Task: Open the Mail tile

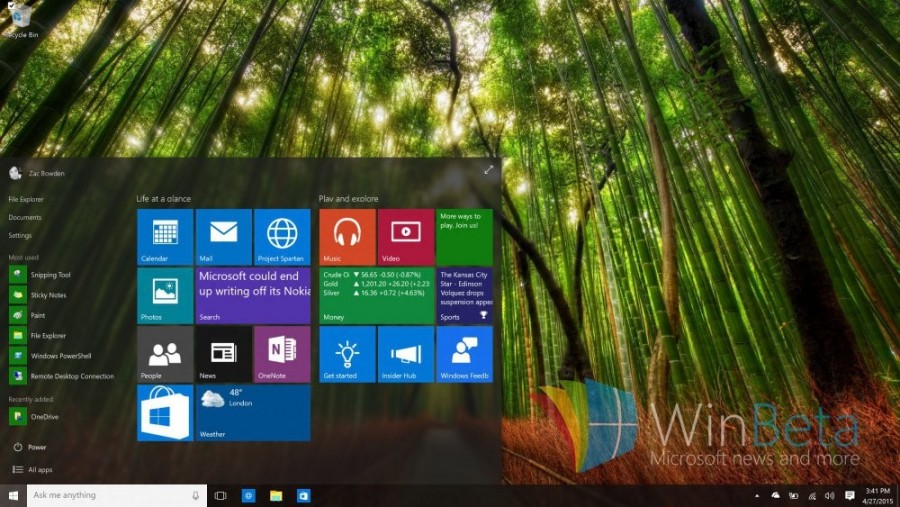Action: (x=223, y=236)
